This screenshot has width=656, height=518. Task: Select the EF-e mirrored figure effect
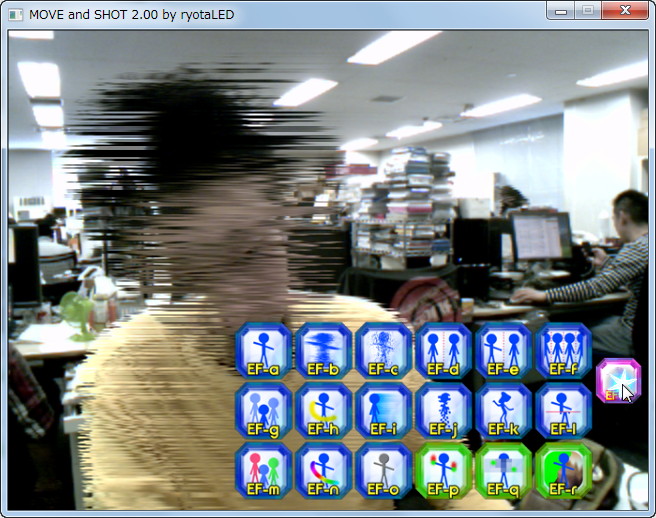pos(503,351)
